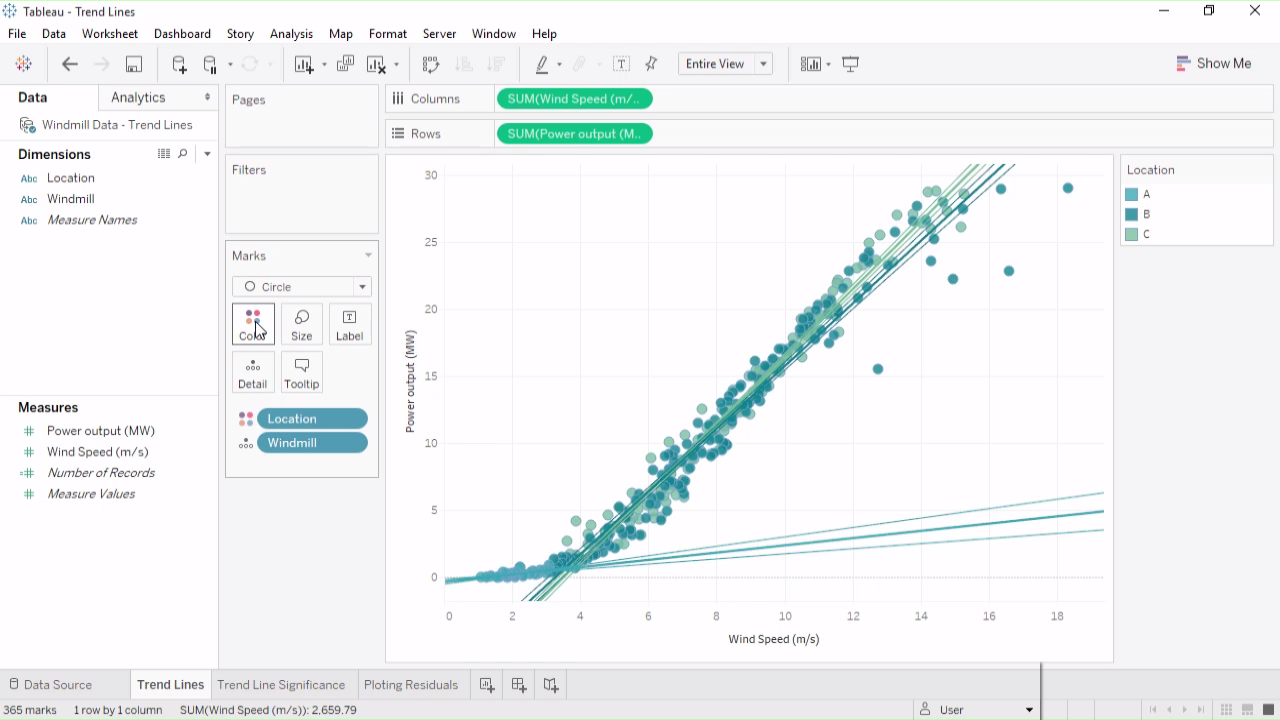Viewport: 1280px width, 720px height.
Task: Open the Clear Sheet dropdown arrow
Action: [x=396, y=65]
